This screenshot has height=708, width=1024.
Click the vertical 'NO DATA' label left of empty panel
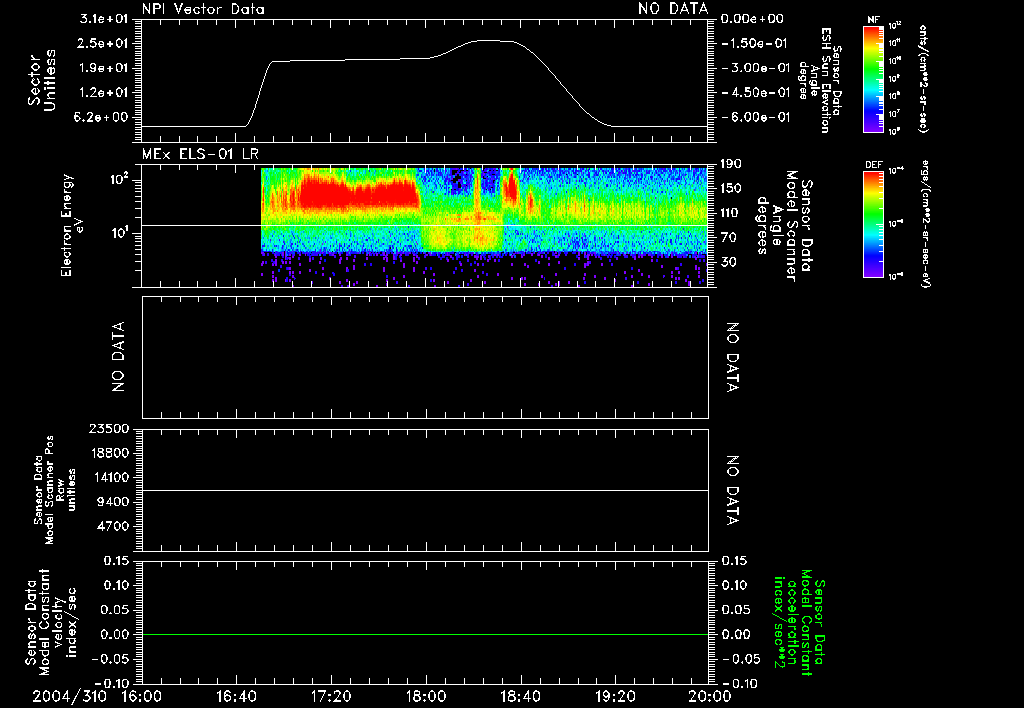point(118,357)
